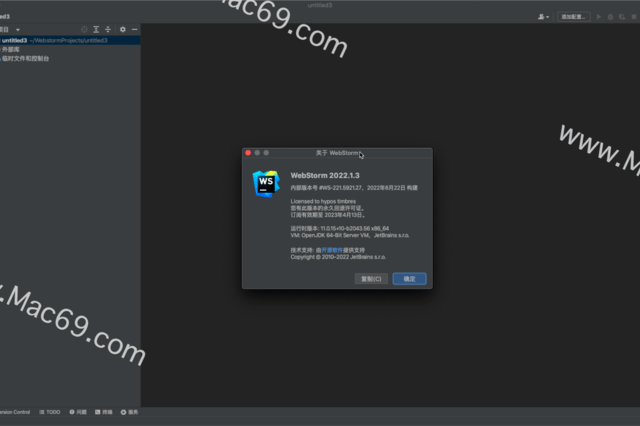Open the TODO tool window tab

tap(49, 412)
